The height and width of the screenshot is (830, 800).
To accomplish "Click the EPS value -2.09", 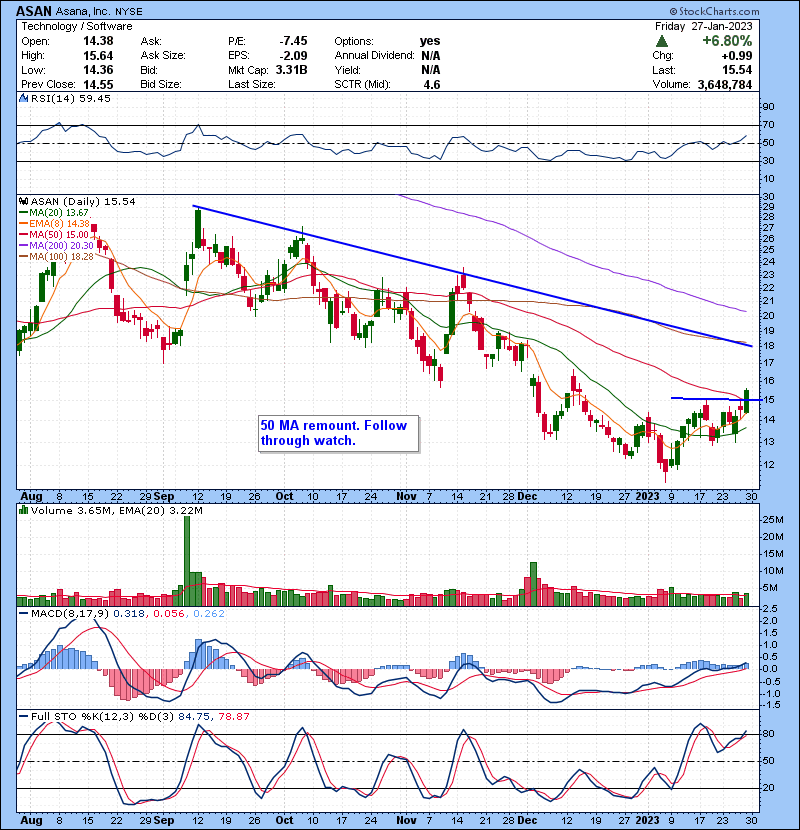I will click(293, 56).
